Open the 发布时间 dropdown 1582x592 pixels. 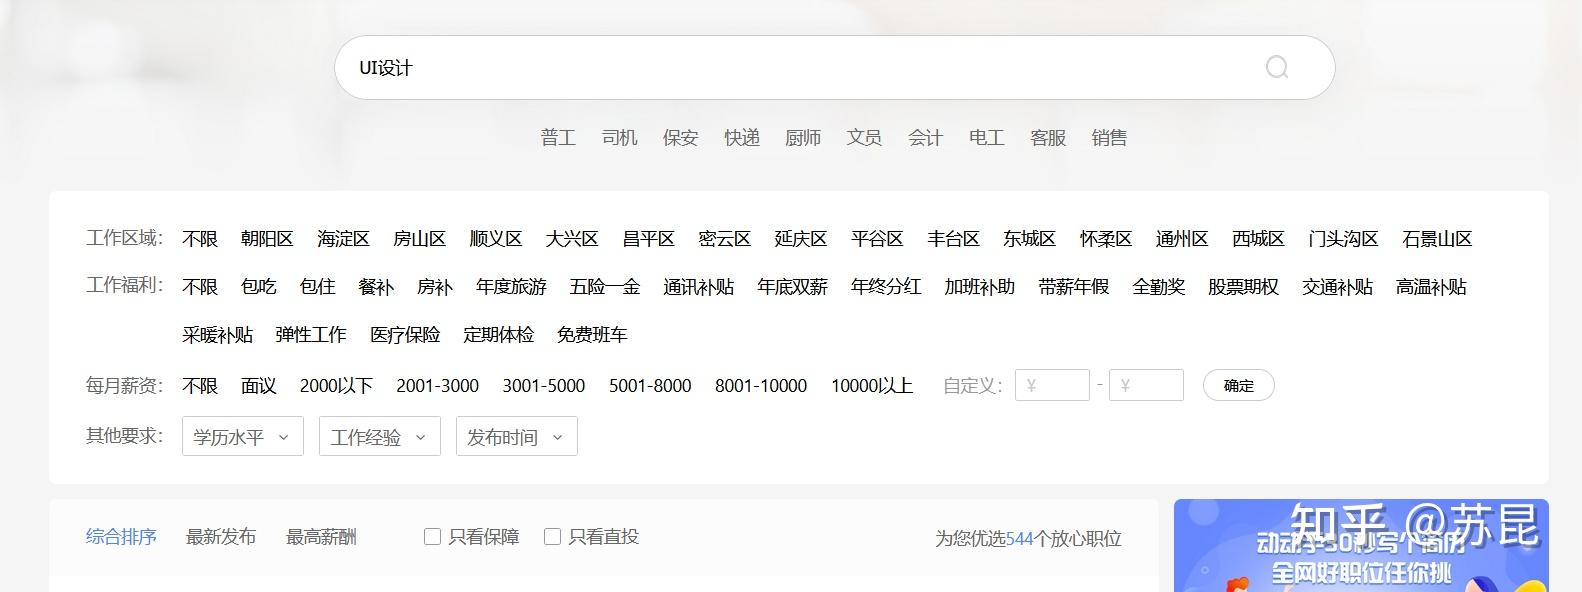pos(516,437)
